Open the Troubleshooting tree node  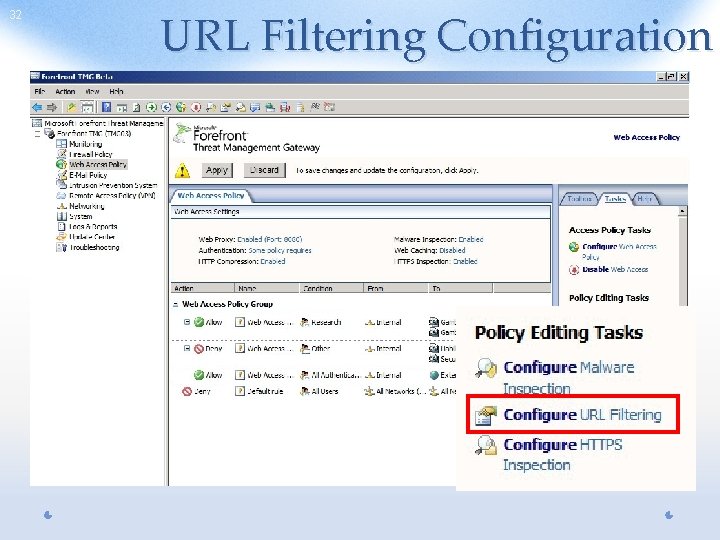(x=94, y=247)
